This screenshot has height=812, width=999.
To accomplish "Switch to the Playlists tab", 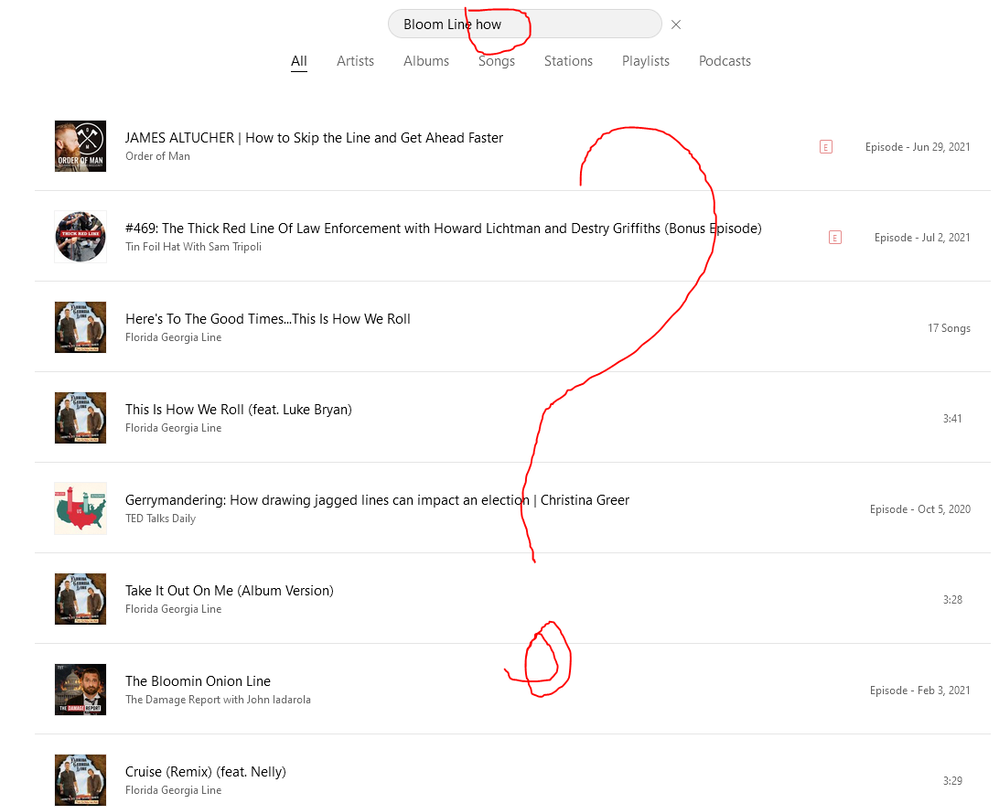I will (645, 61).
